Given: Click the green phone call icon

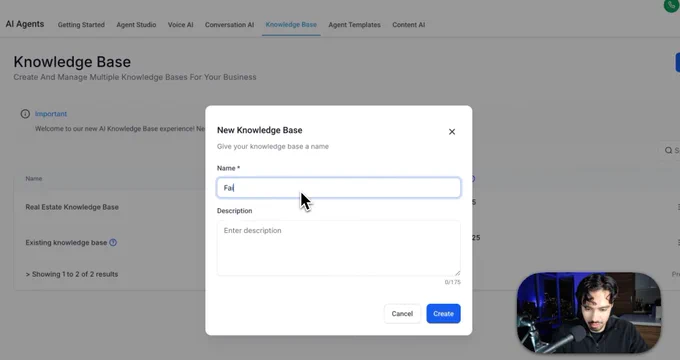Looking at the screenshot, I should (x=671, y=5).
